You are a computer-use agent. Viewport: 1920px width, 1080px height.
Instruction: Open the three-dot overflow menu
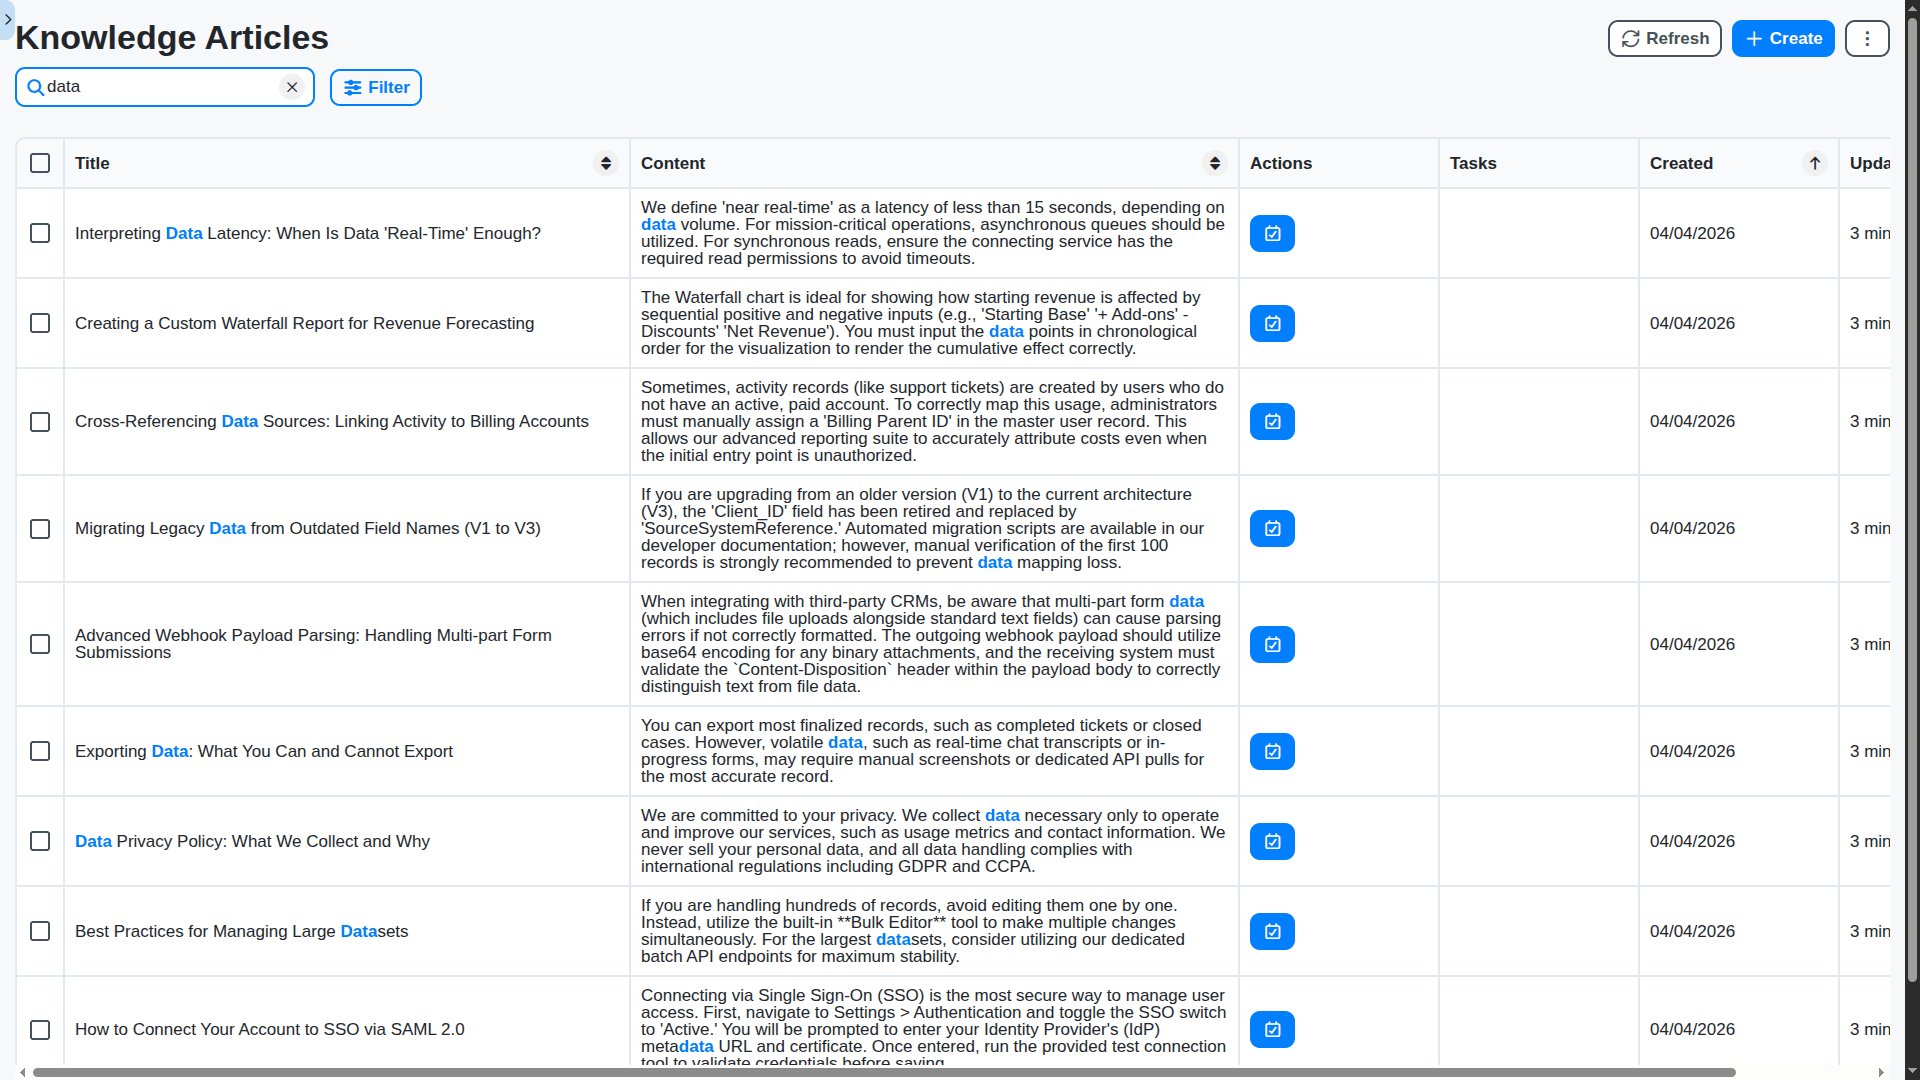point(1866,38)
